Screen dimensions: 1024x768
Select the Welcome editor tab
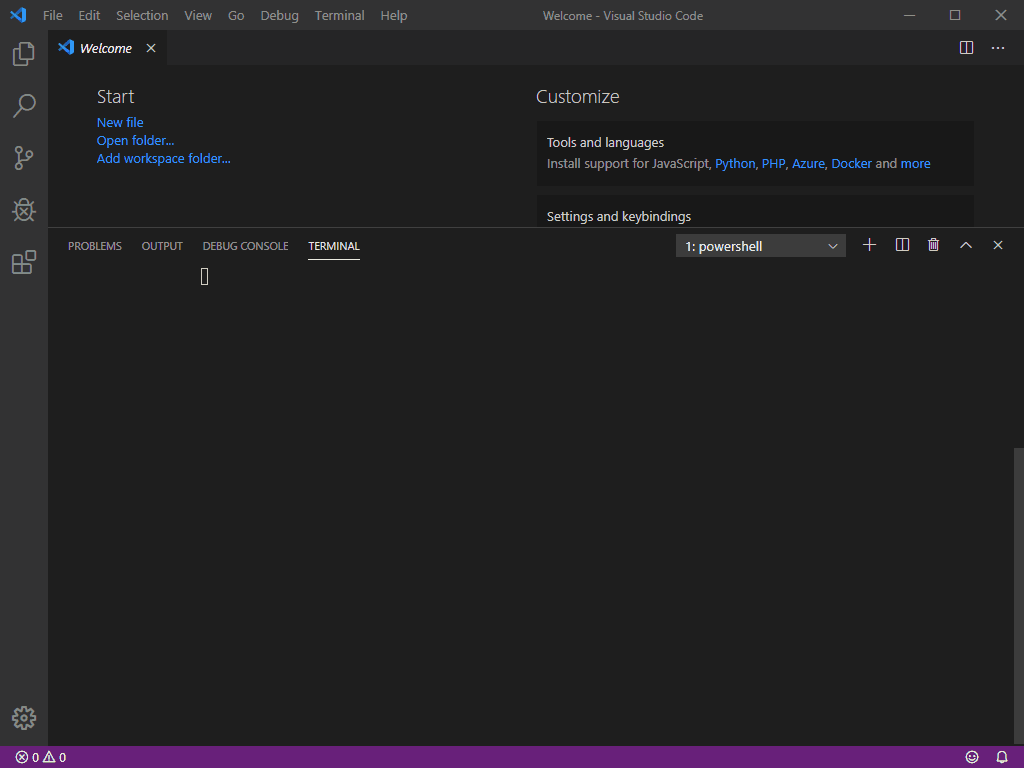tap(108, 48)
